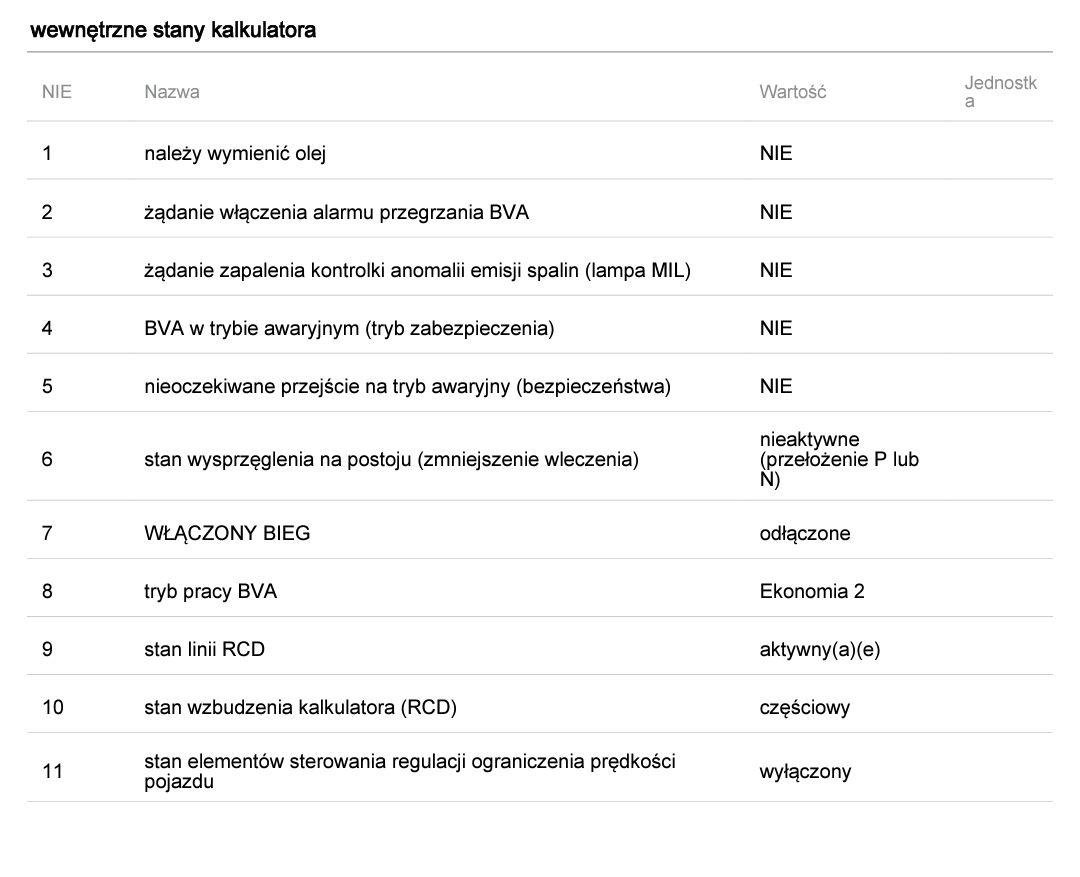This screenshot has height=877, width=1080.
Task: Select the 'stan linii RCD' row
Action: click(x=204, y=649)
